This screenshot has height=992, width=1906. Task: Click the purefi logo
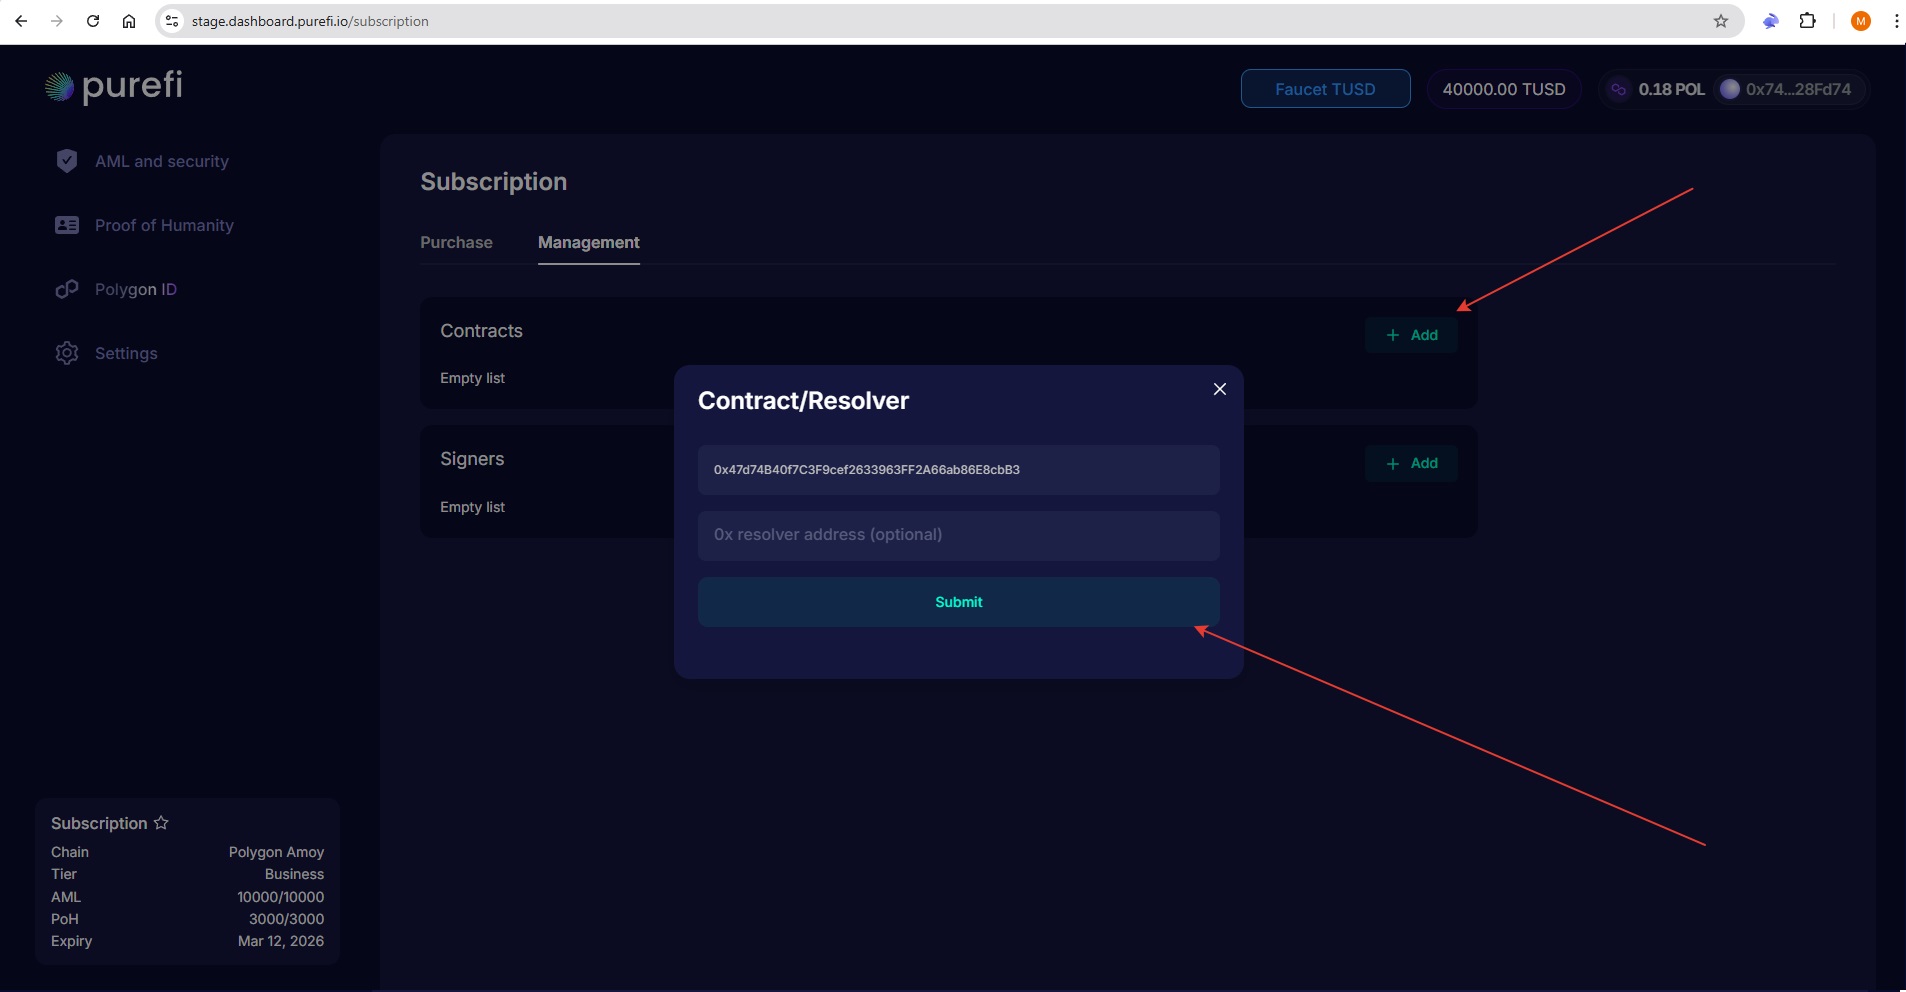coord(114,87)
